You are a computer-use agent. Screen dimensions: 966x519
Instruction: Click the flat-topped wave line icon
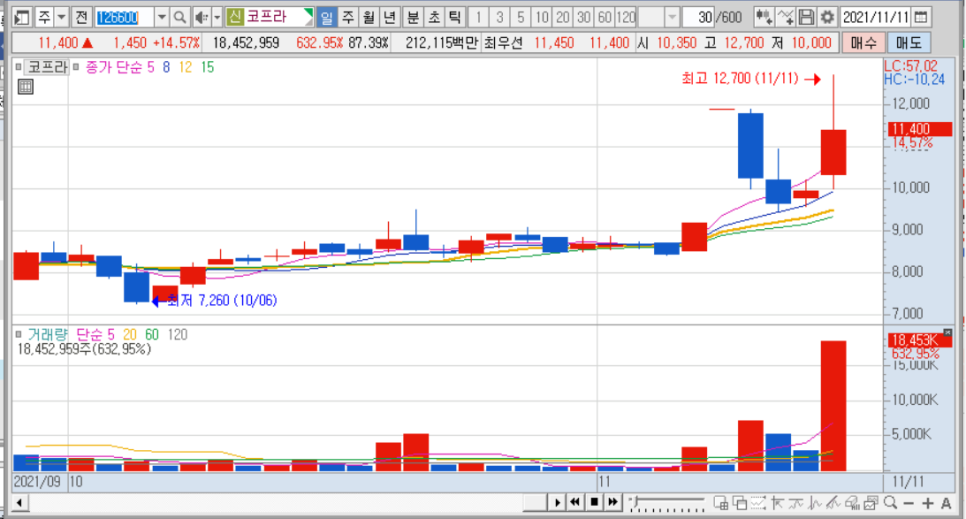(x=795, y=503)
